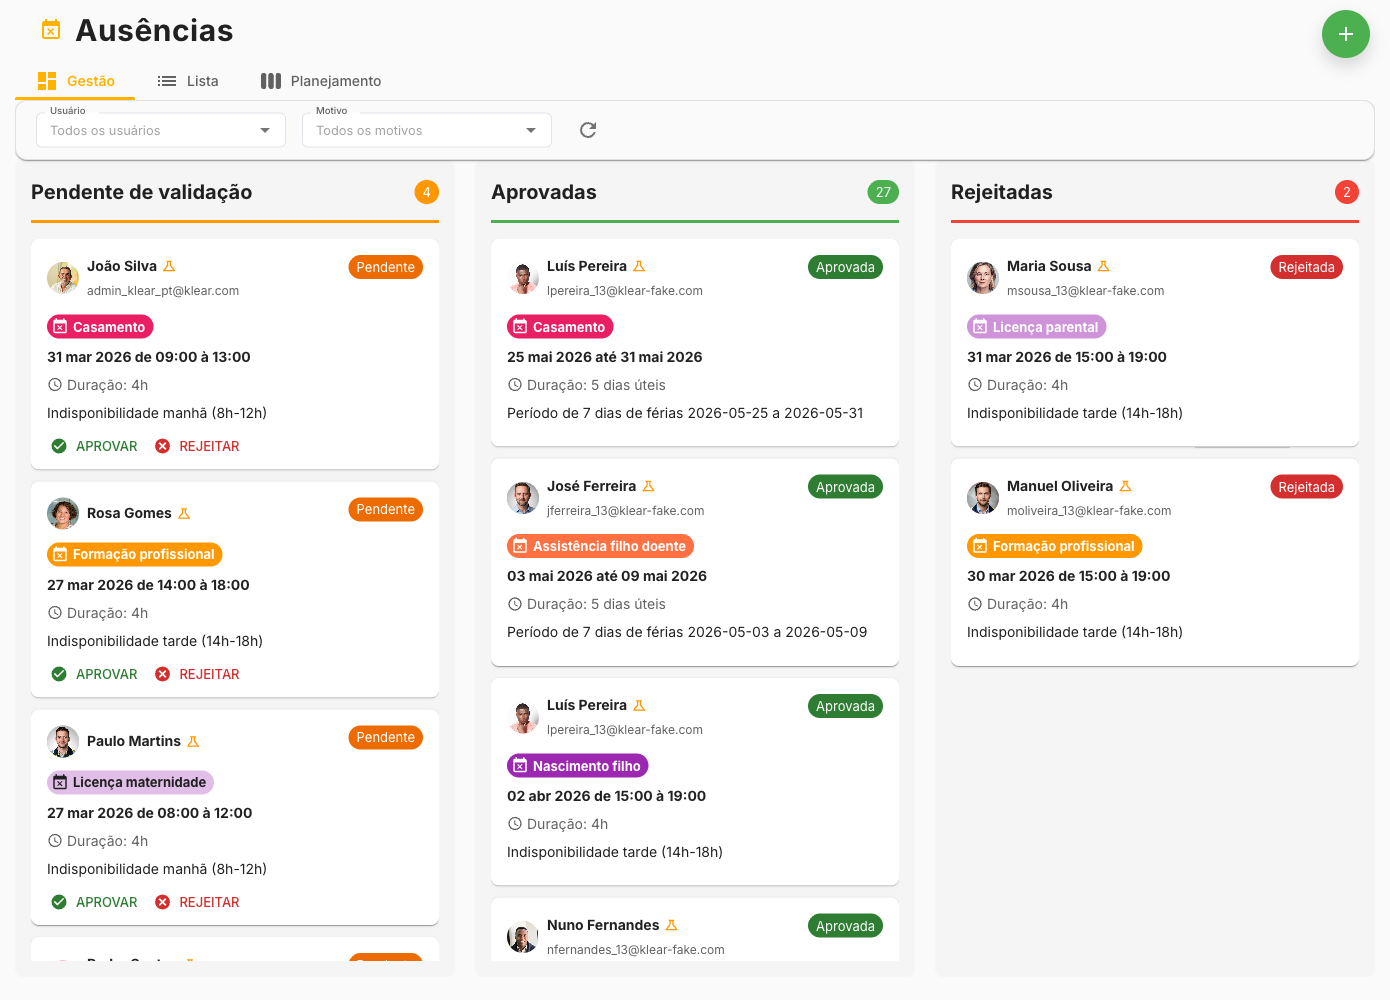This screenshot has width=1390, height=1000.
Task: Click the flask icon next to João Silva
Action: click(169, 266)
